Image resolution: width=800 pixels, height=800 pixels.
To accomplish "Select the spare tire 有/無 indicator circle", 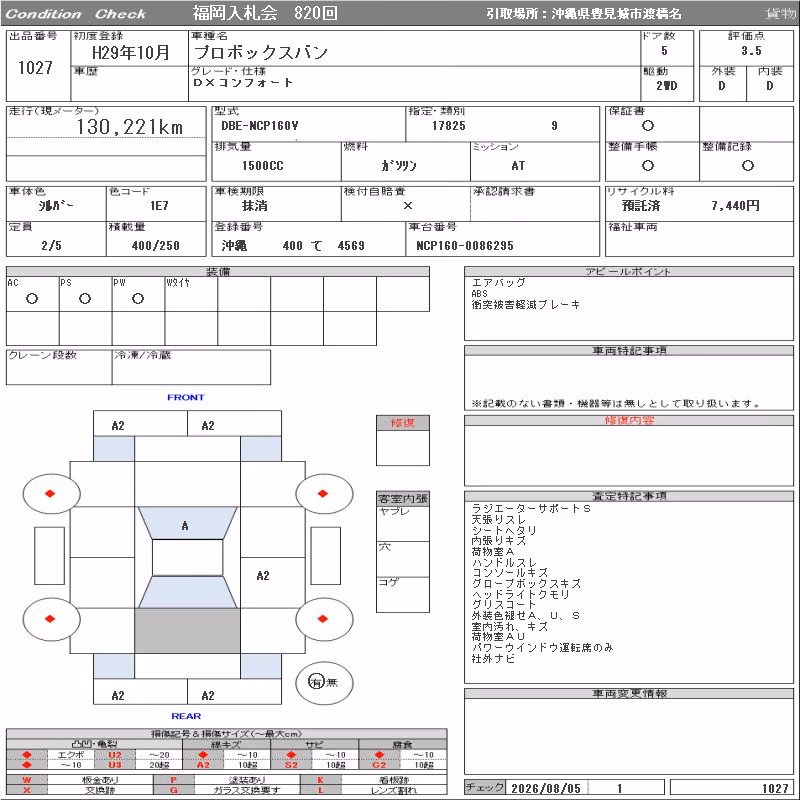I will (324, 683).
